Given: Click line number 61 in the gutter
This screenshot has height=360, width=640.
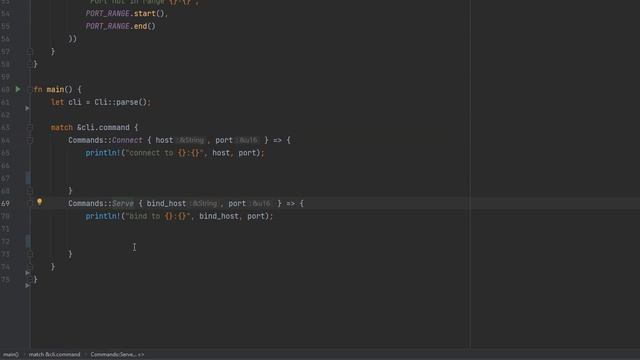Looking at the screenshot, I should click(5, 102).
